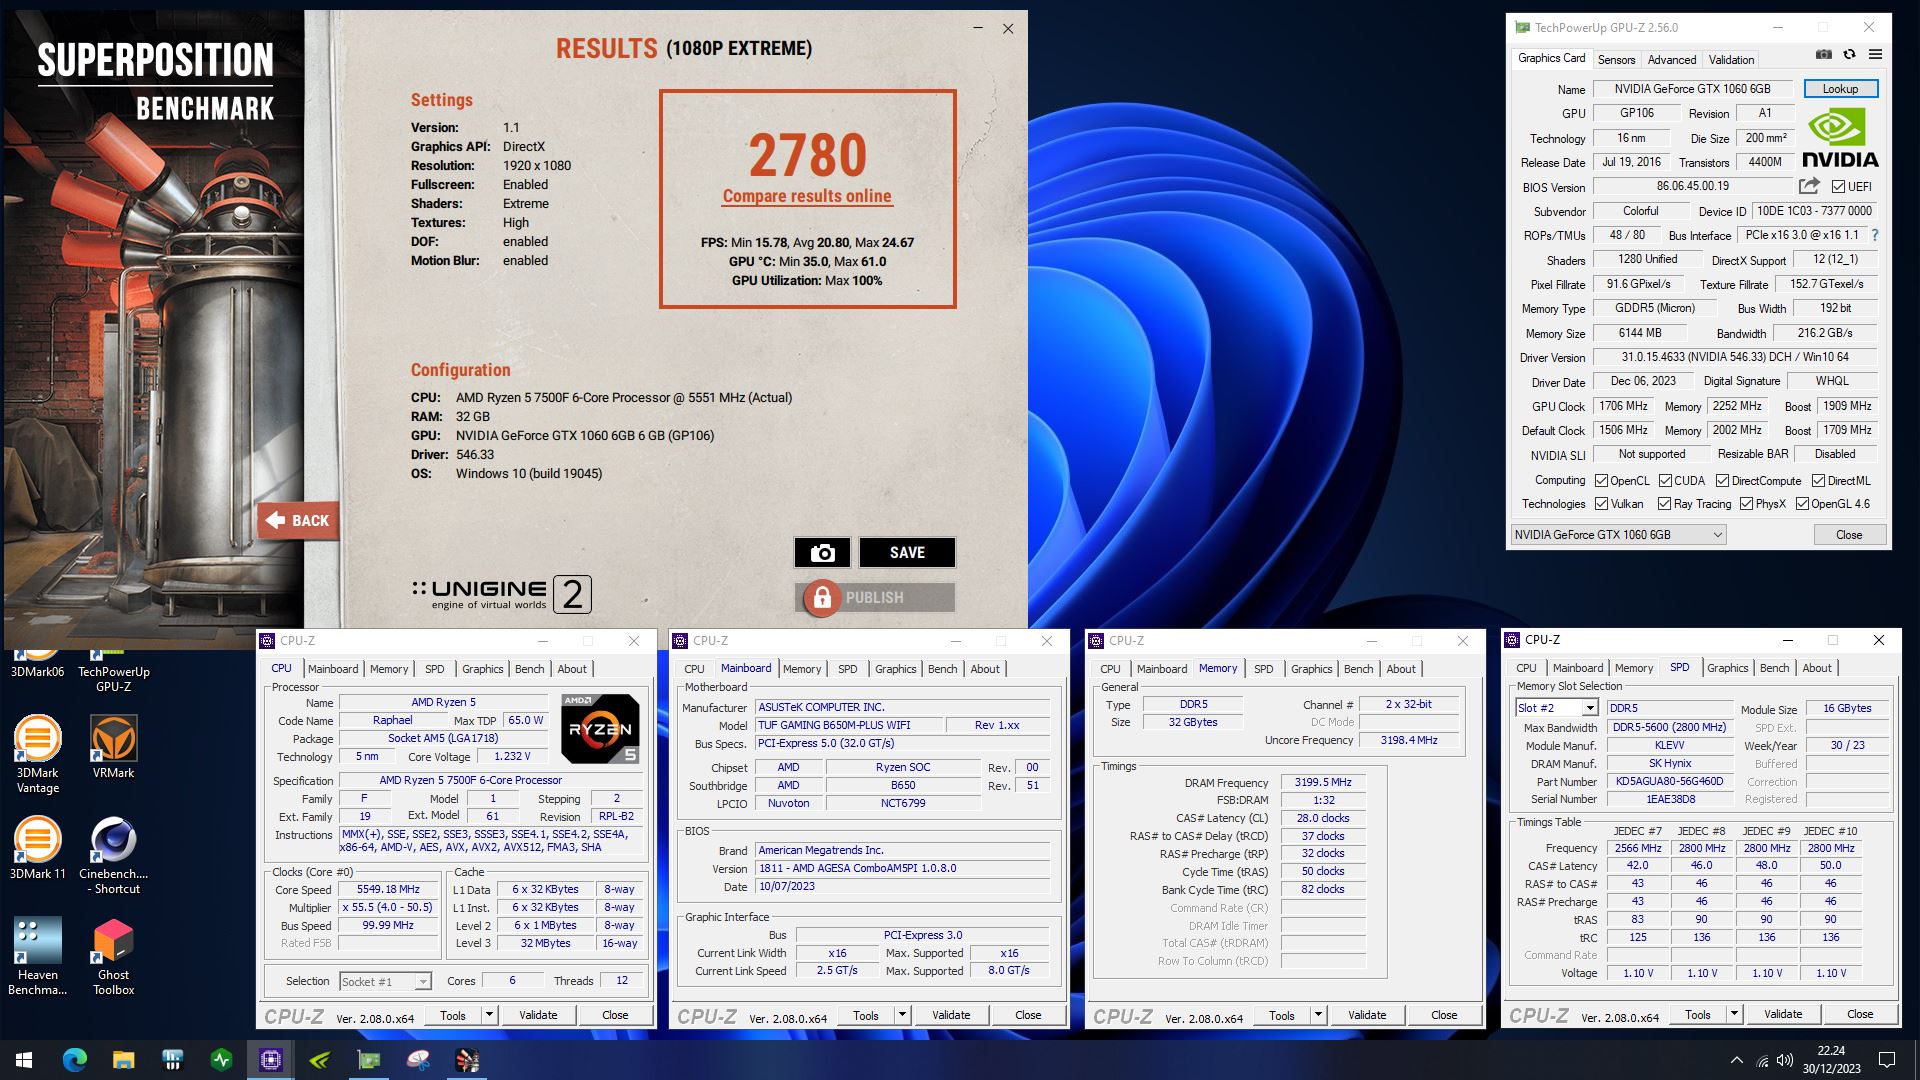Toggle the OpenGL 4.6 checkbox
This screenshot has width=1920, height=1080.
pyautogui.click(x=1802, y=504)
